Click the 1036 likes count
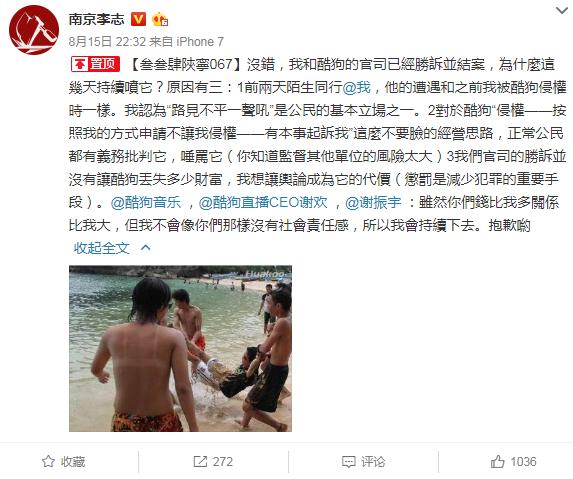573x479 pixels. pyautogui.click(x=523, y=461)
